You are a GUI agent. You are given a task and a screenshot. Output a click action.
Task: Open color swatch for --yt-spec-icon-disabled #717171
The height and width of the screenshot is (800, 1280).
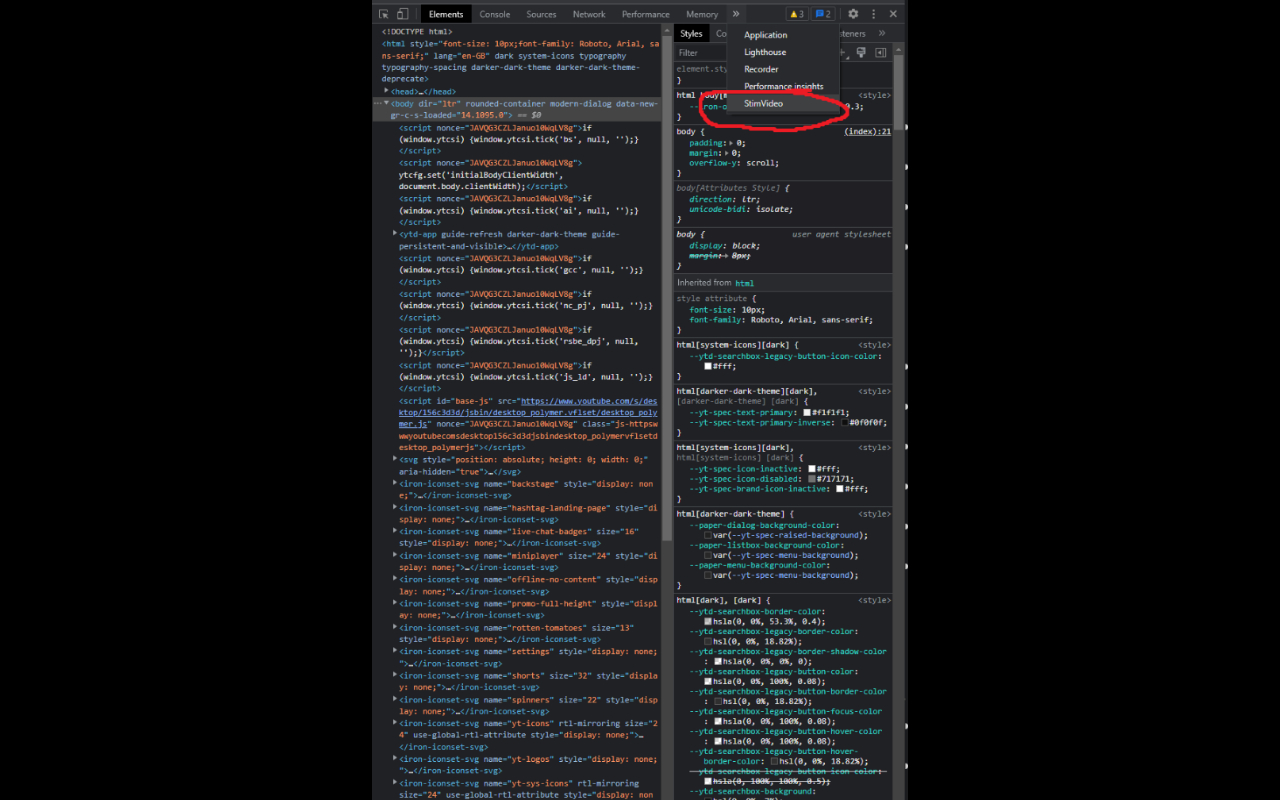point(812,478)
